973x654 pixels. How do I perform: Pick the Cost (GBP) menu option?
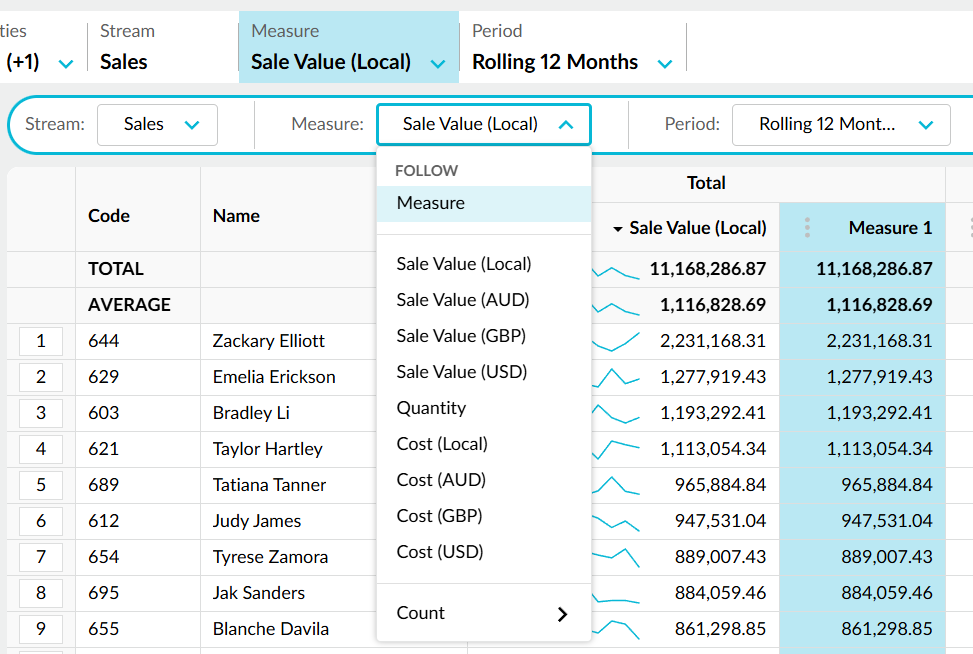439,516
